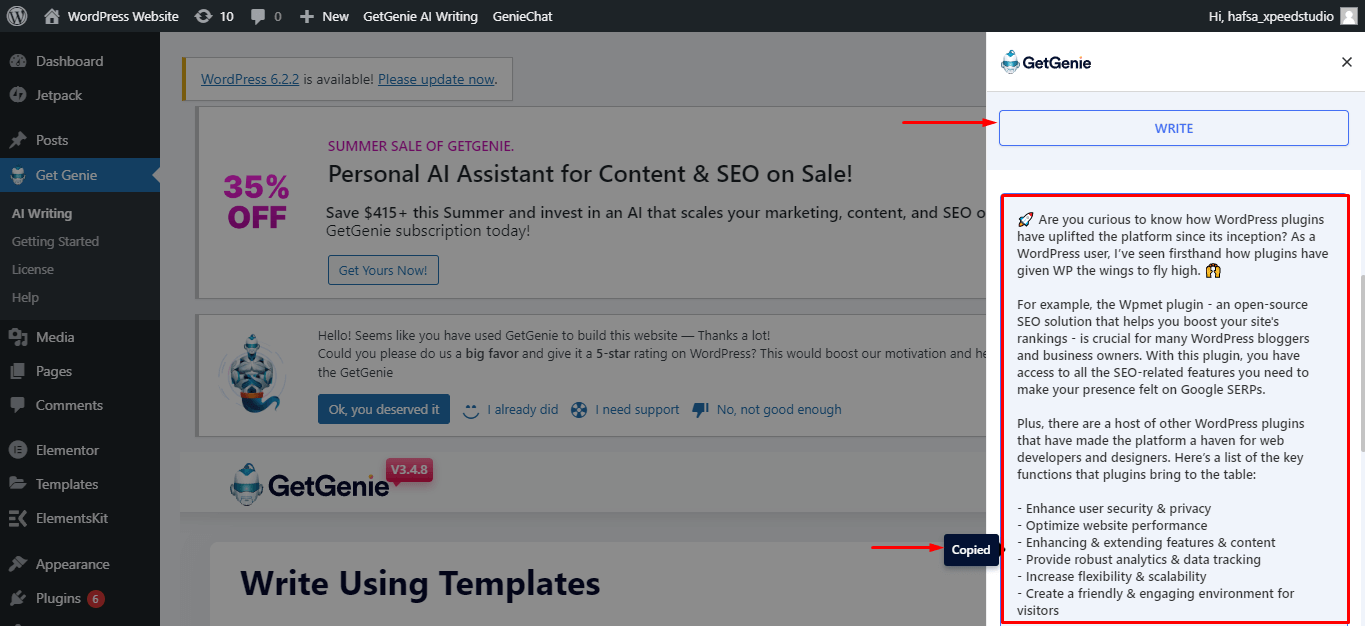Go to Getting Started submenu item
1365x626 pixels.
(x=55, y=241)
